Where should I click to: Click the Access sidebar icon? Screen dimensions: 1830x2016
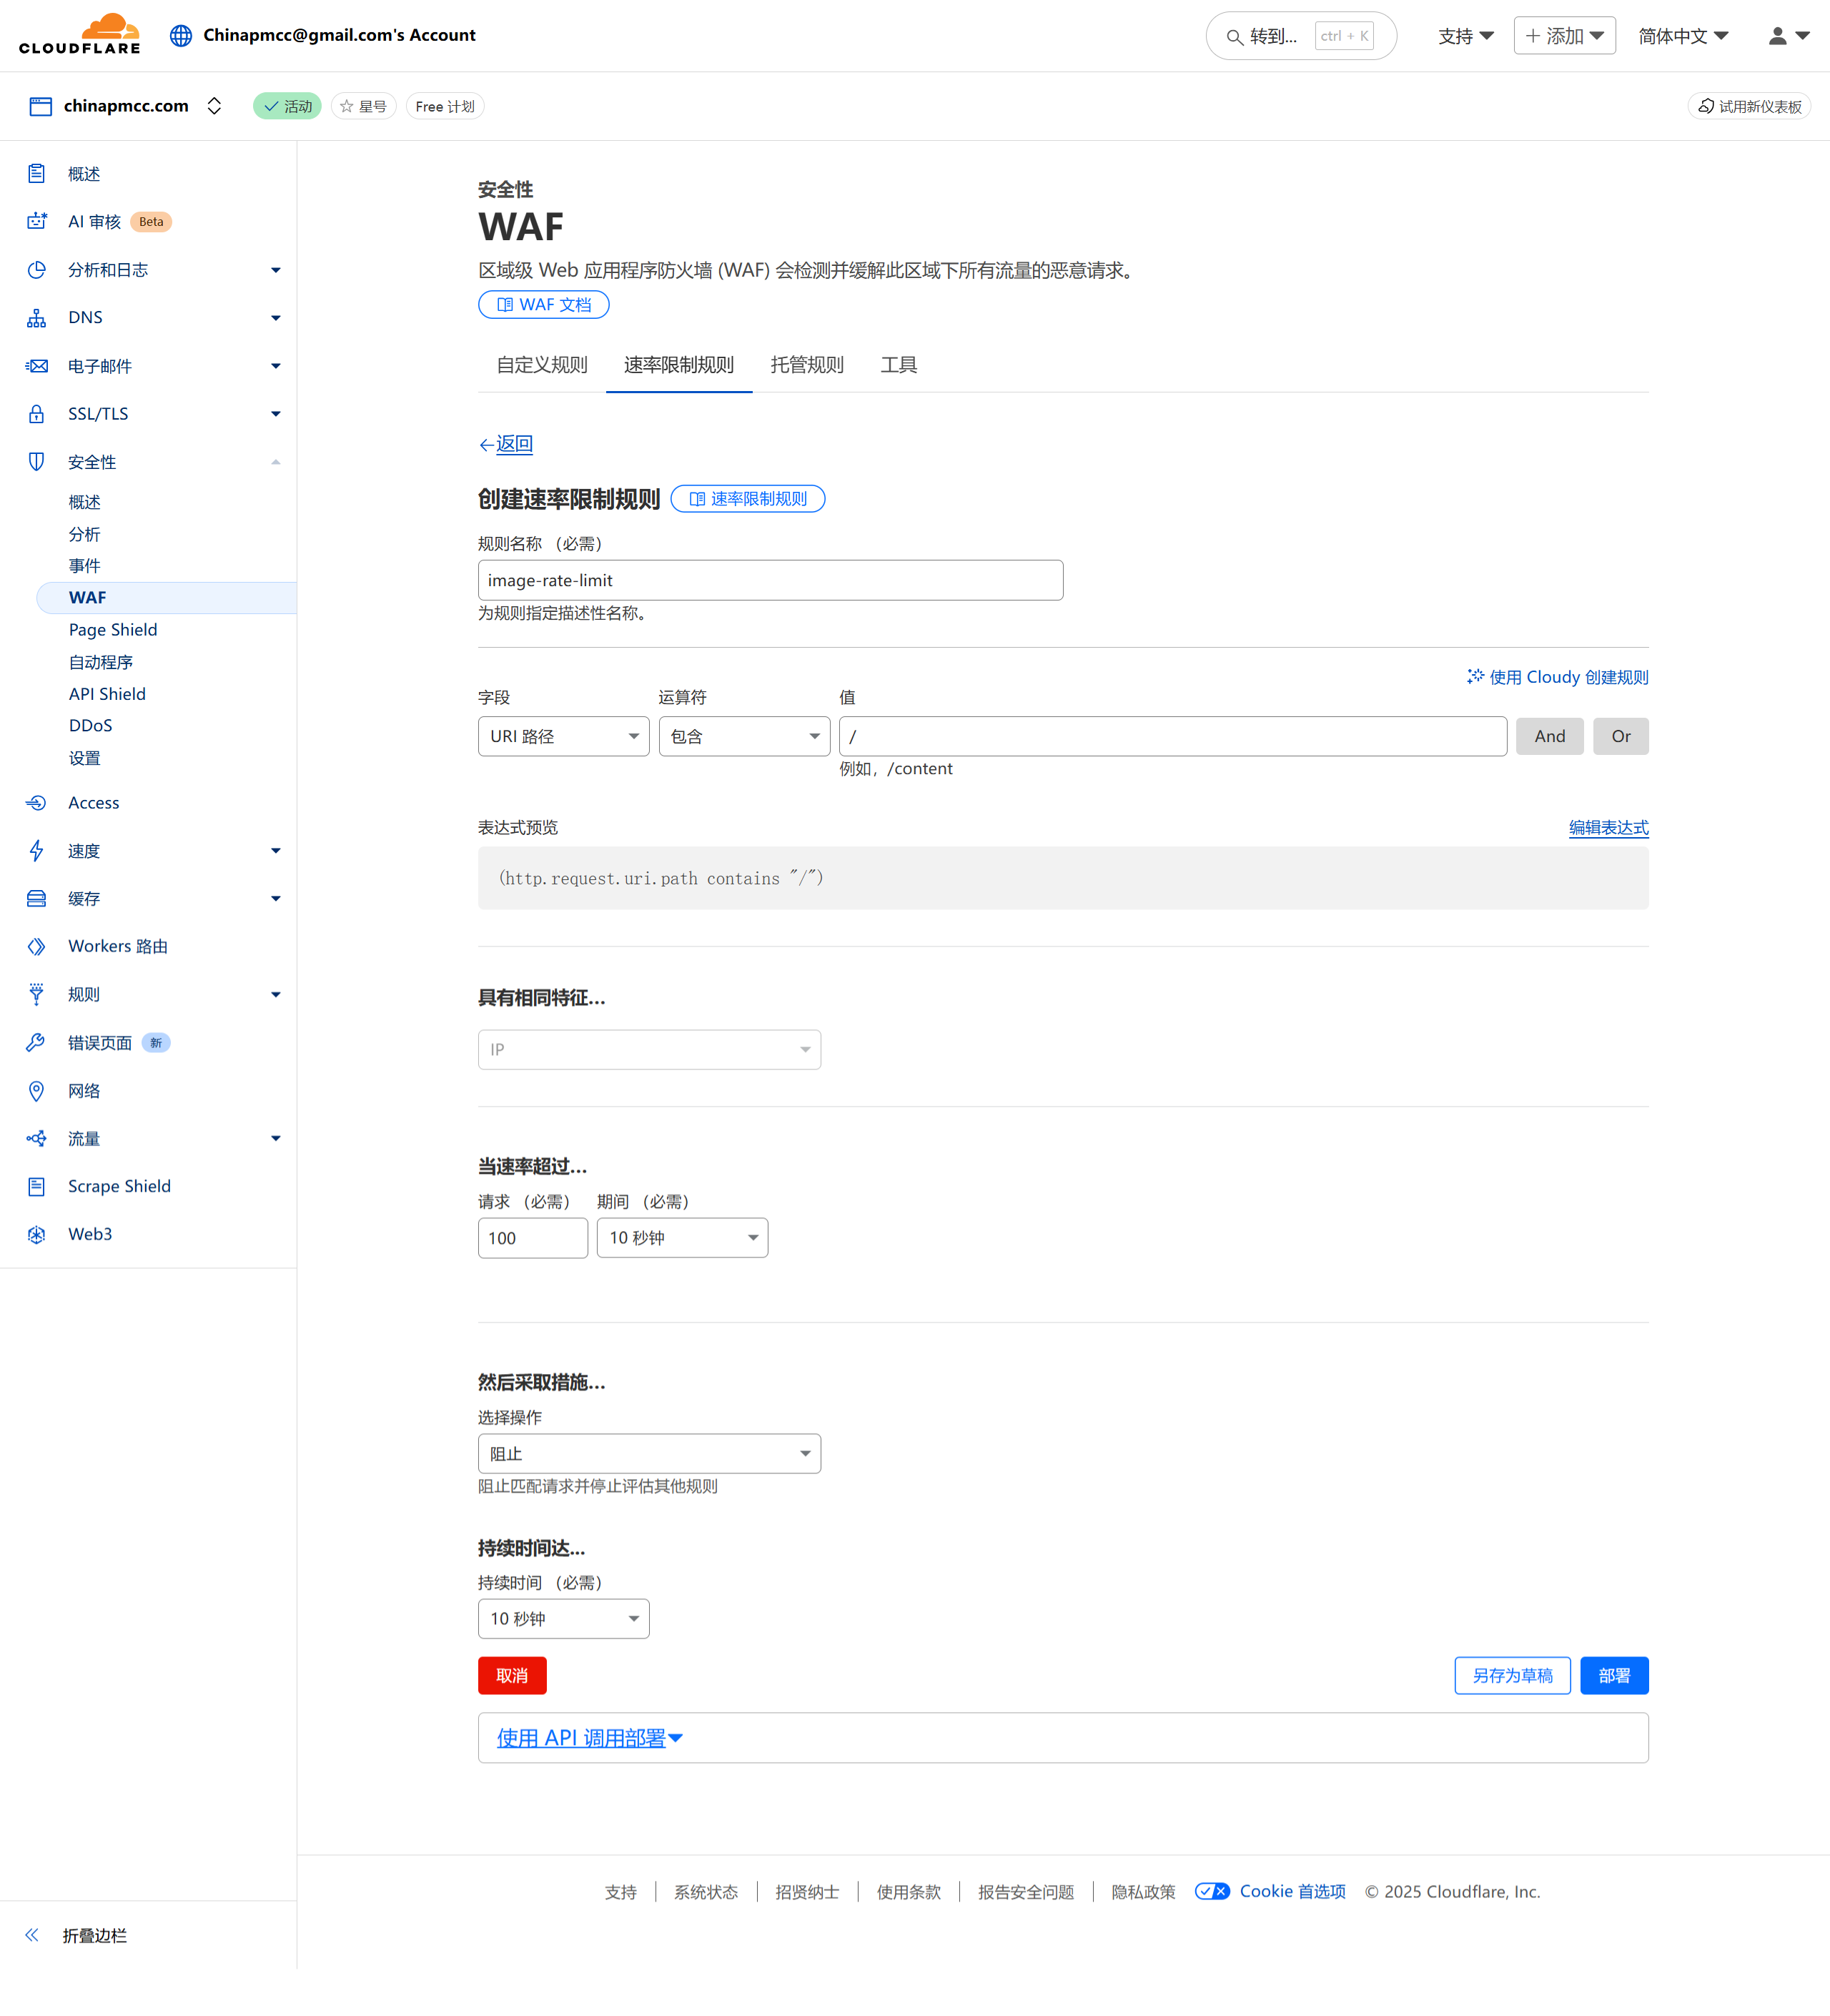(37, 803)
